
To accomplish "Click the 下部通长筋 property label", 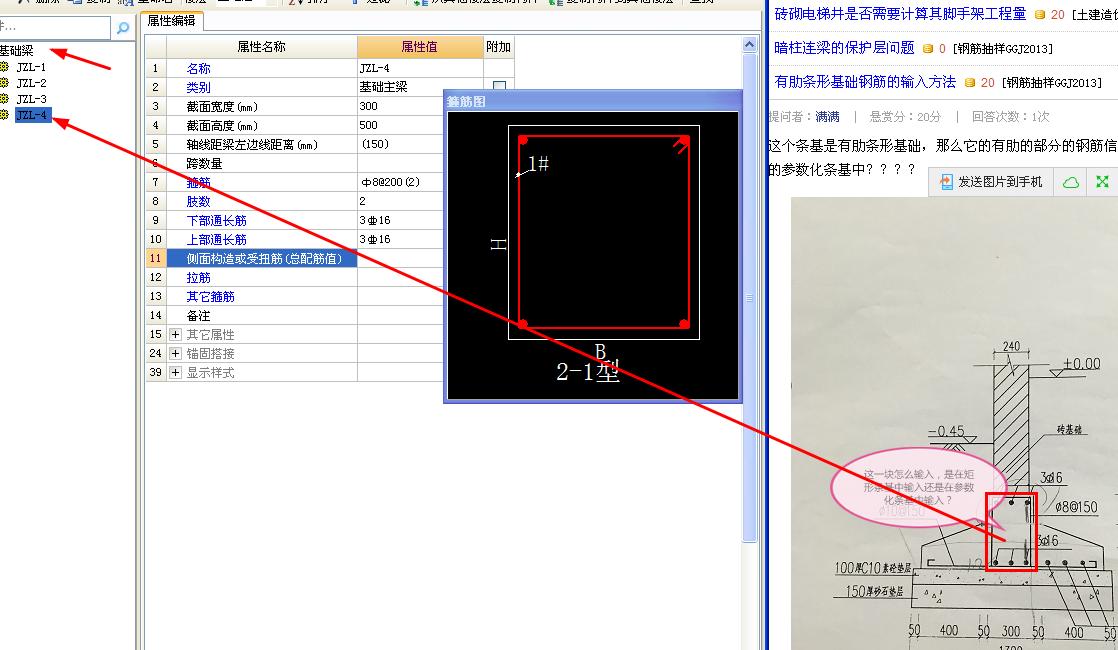I will point(216,220).
